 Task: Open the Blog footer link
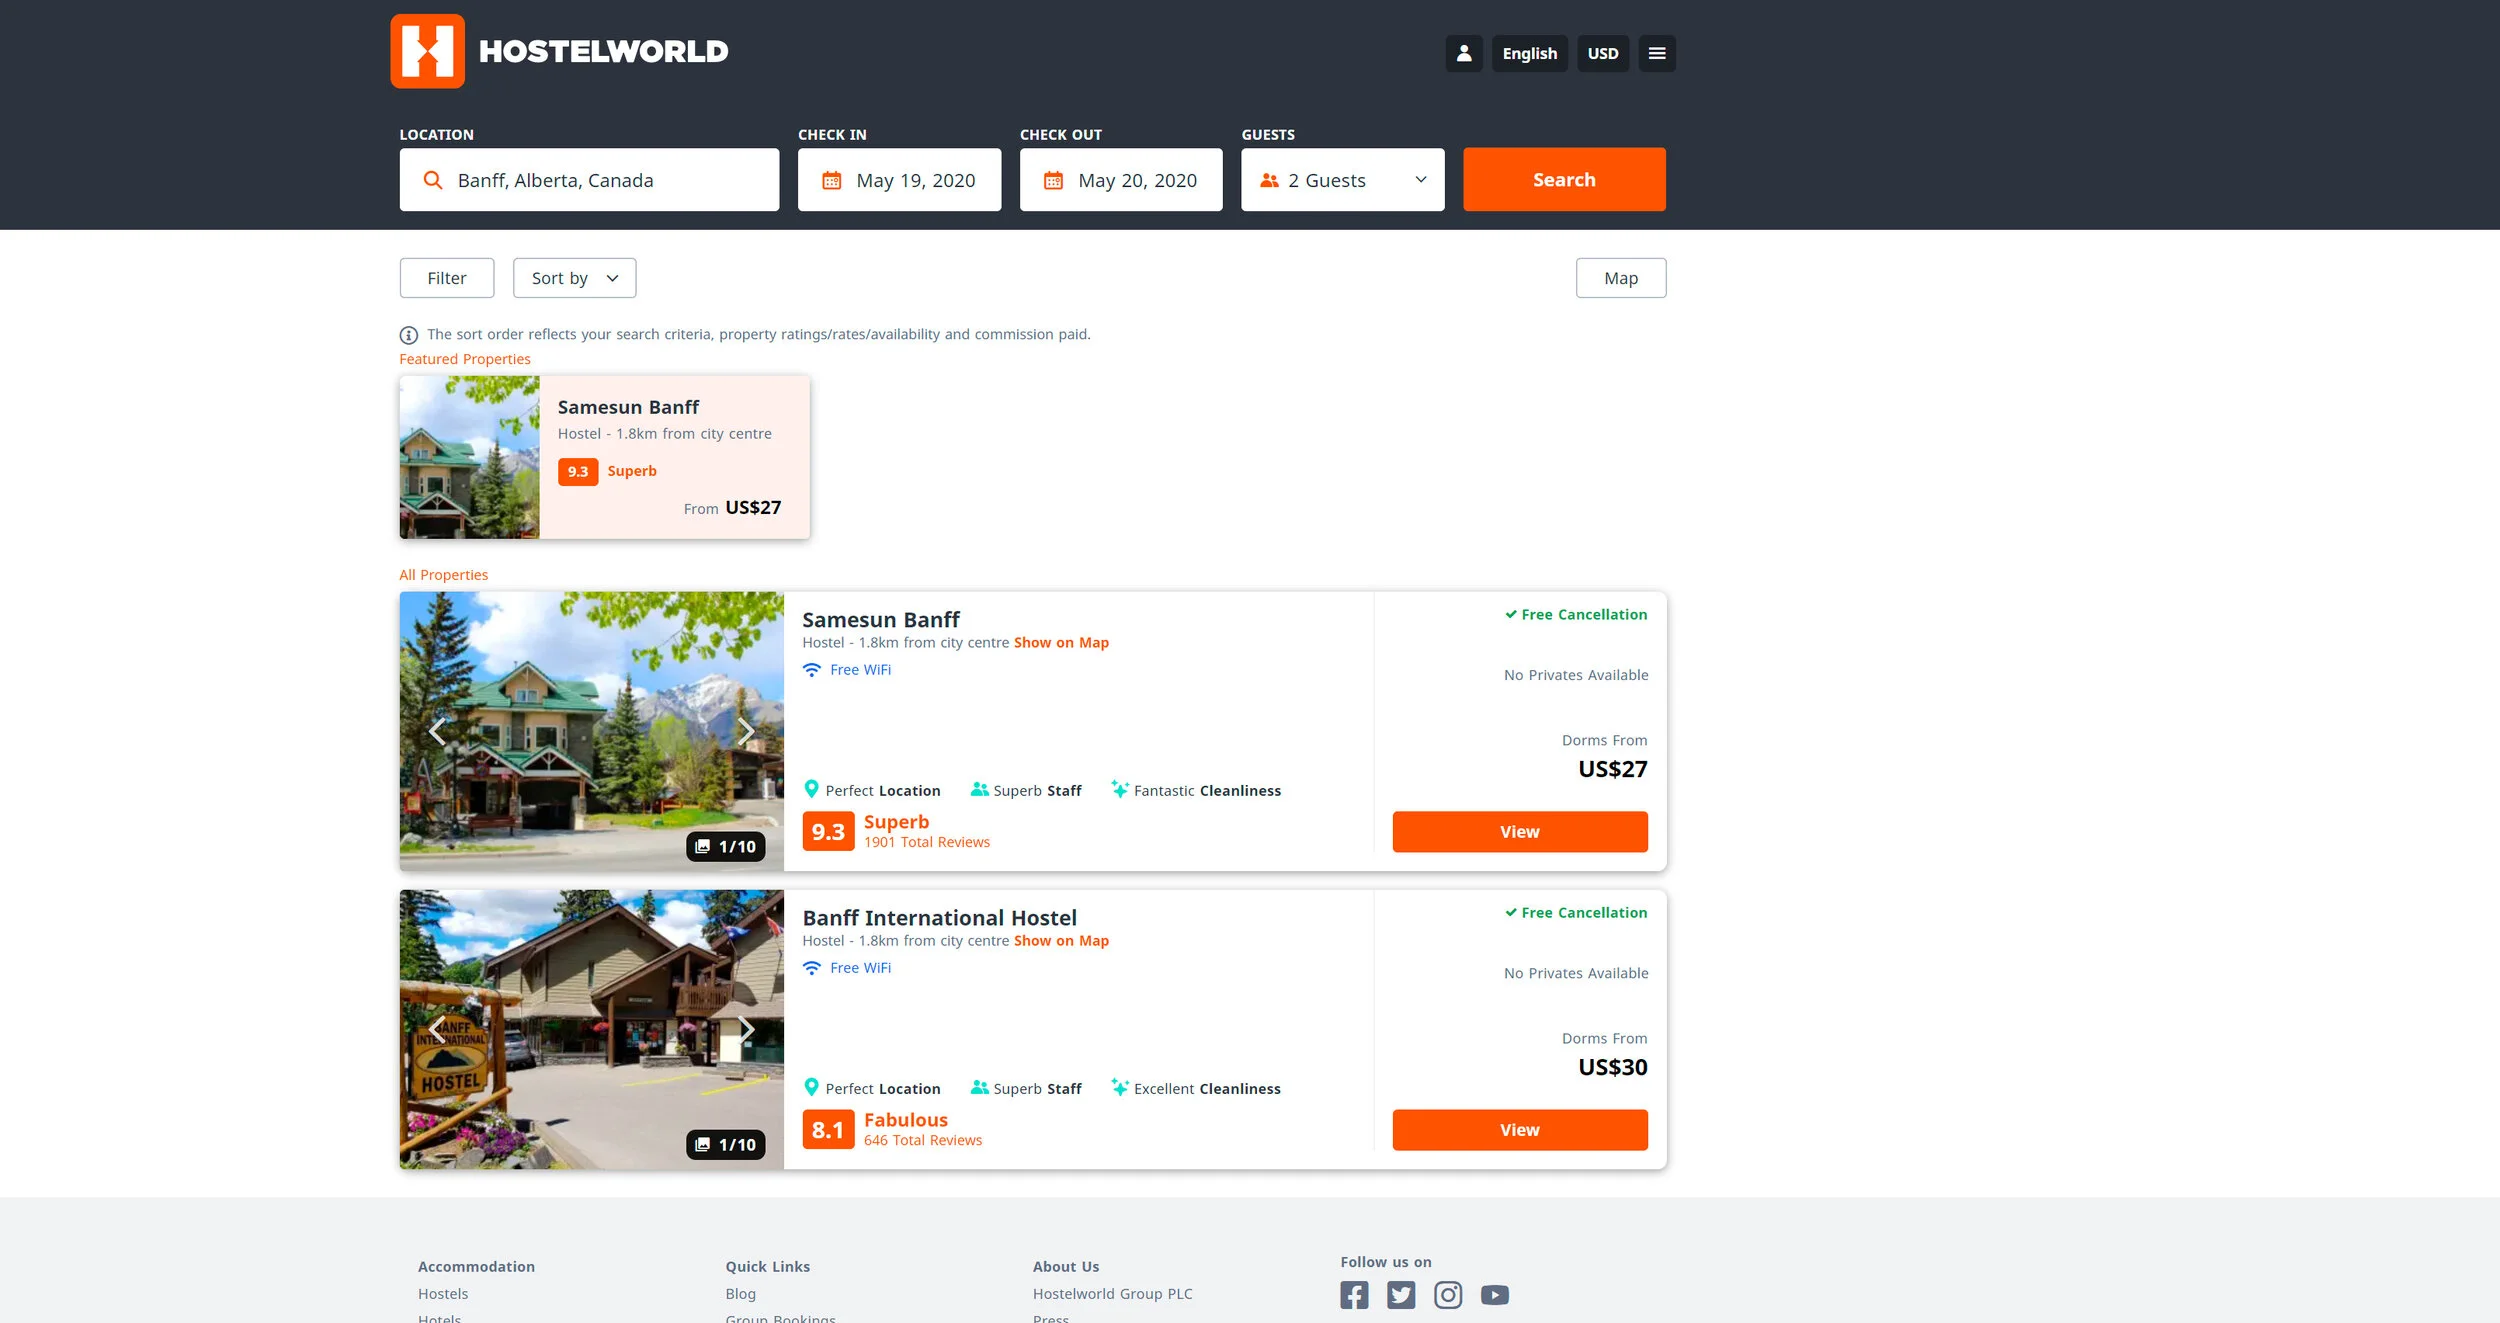(741, 1294)
